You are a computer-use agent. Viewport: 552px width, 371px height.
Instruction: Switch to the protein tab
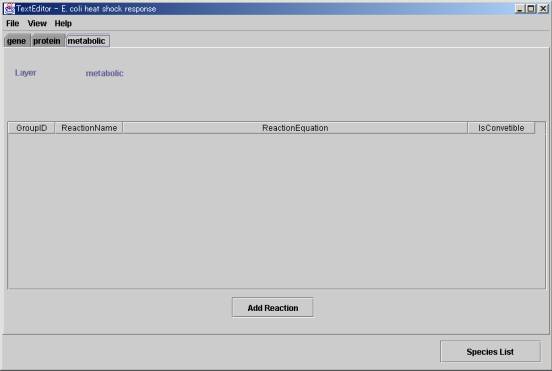coord(47,41)
